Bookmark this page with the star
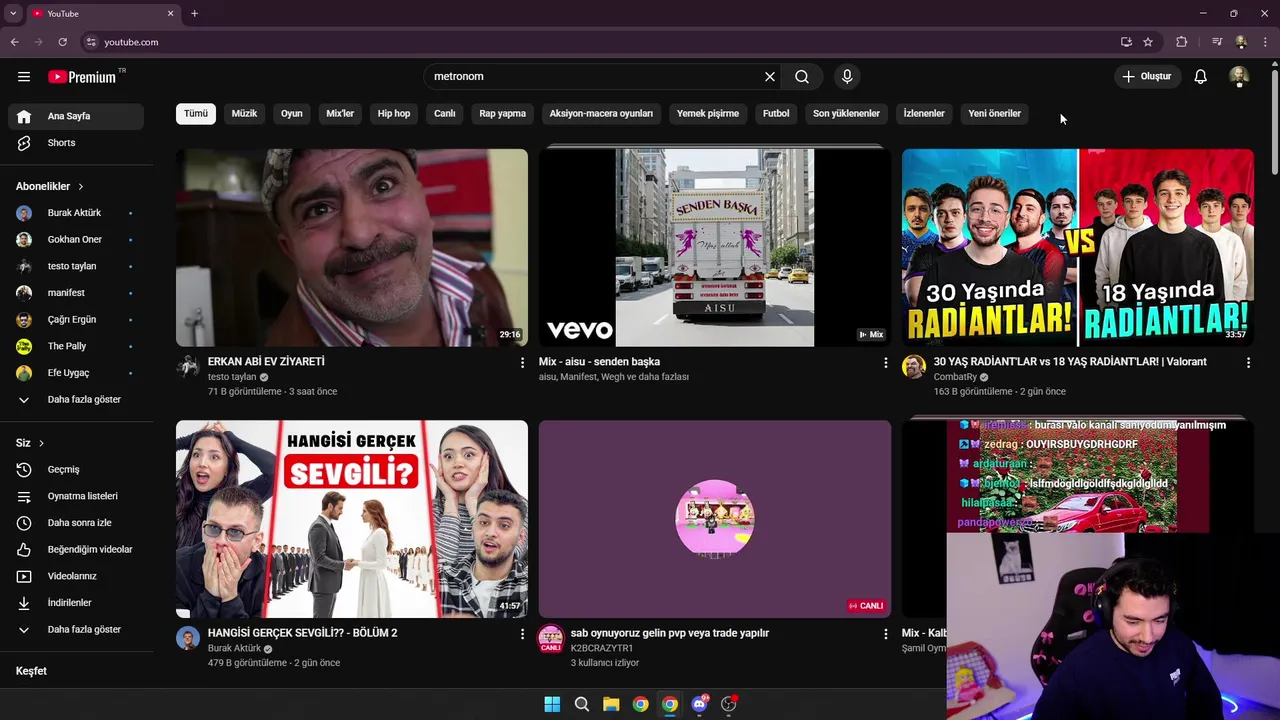Viewport: 1280px width, 720px height. (1148, 42)
